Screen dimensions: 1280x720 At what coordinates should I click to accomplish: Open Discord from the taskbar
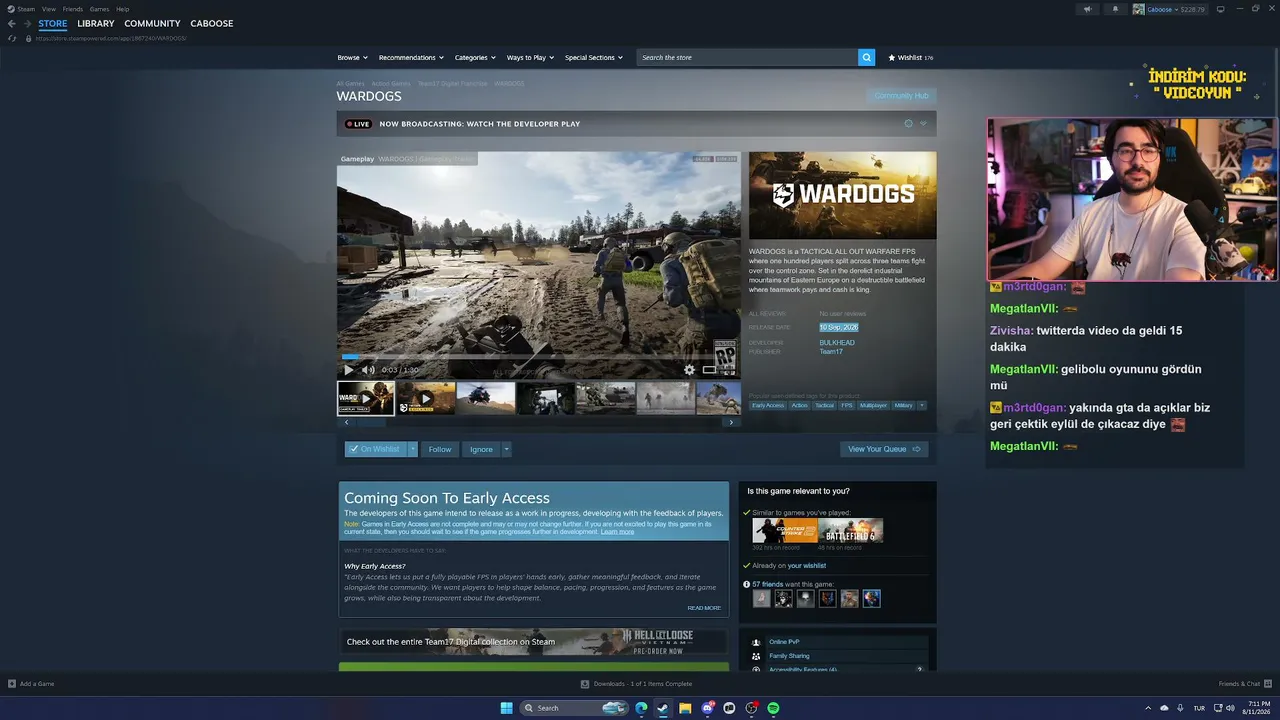708,708
